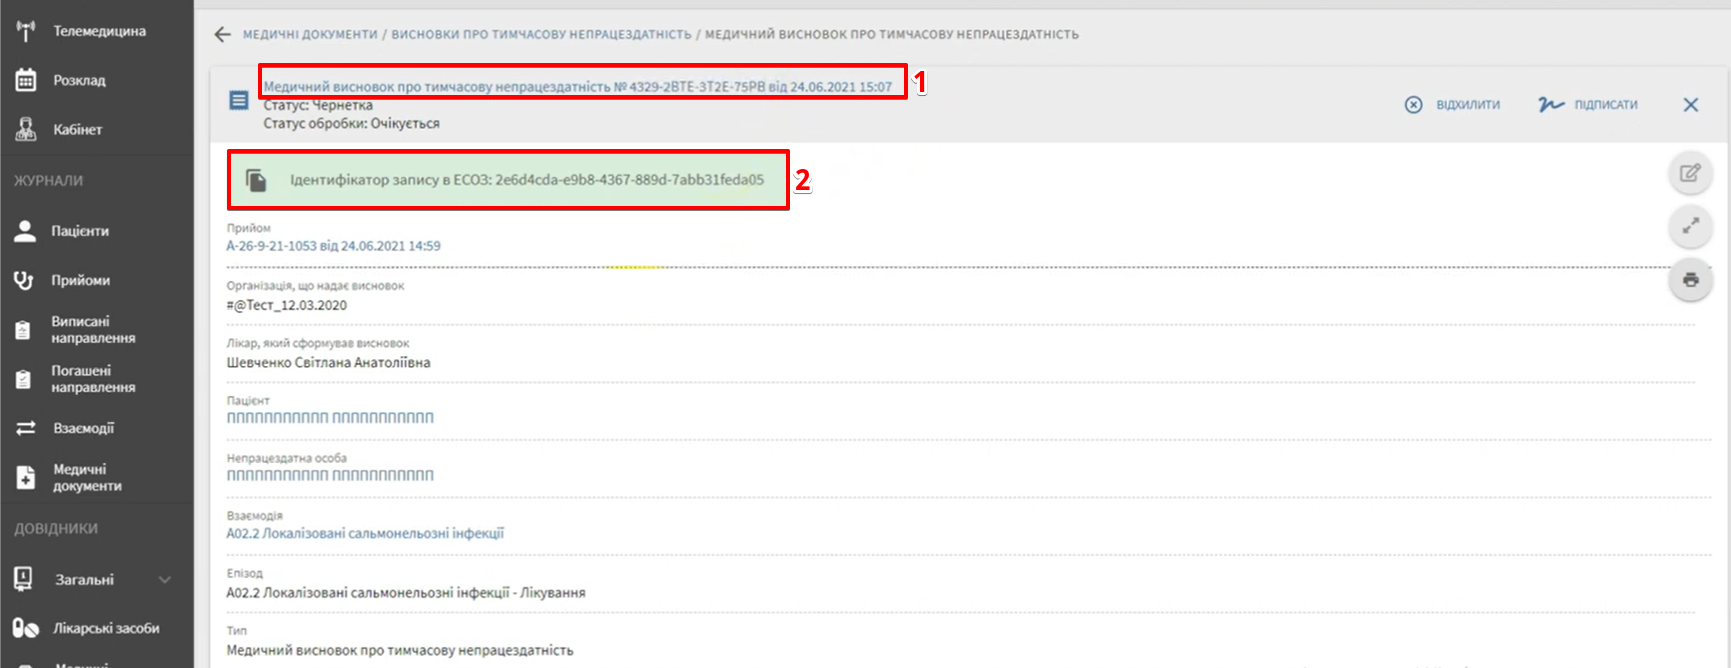
Task: Click the document list icon near title
Action: click(x=239, y=100)
